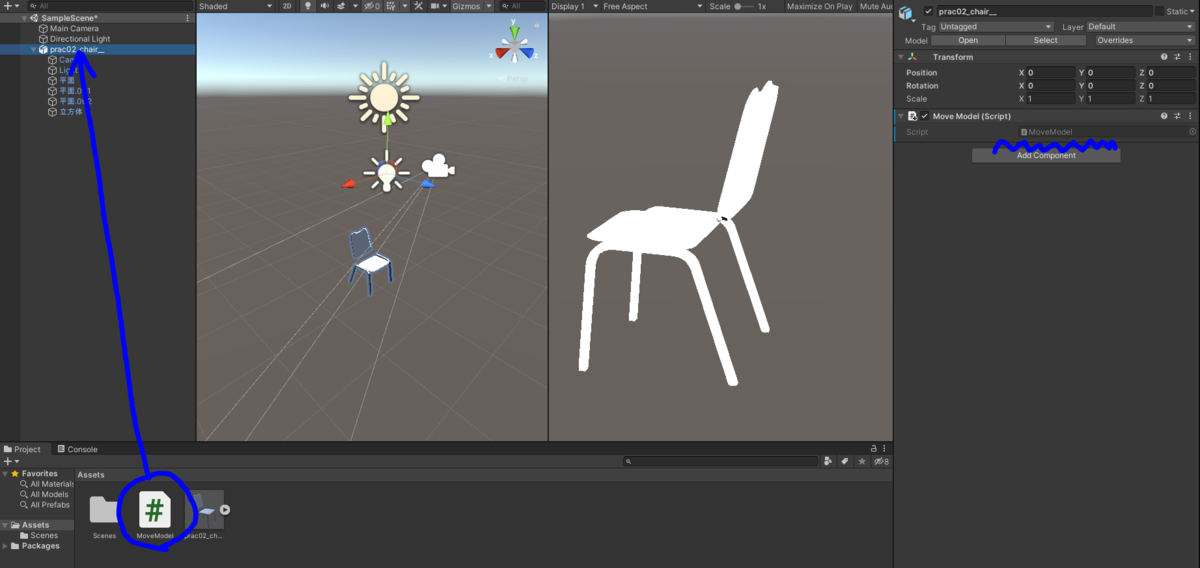
Task: Expand the prac02_chair model asset arrow
Action: coord(225,510)
